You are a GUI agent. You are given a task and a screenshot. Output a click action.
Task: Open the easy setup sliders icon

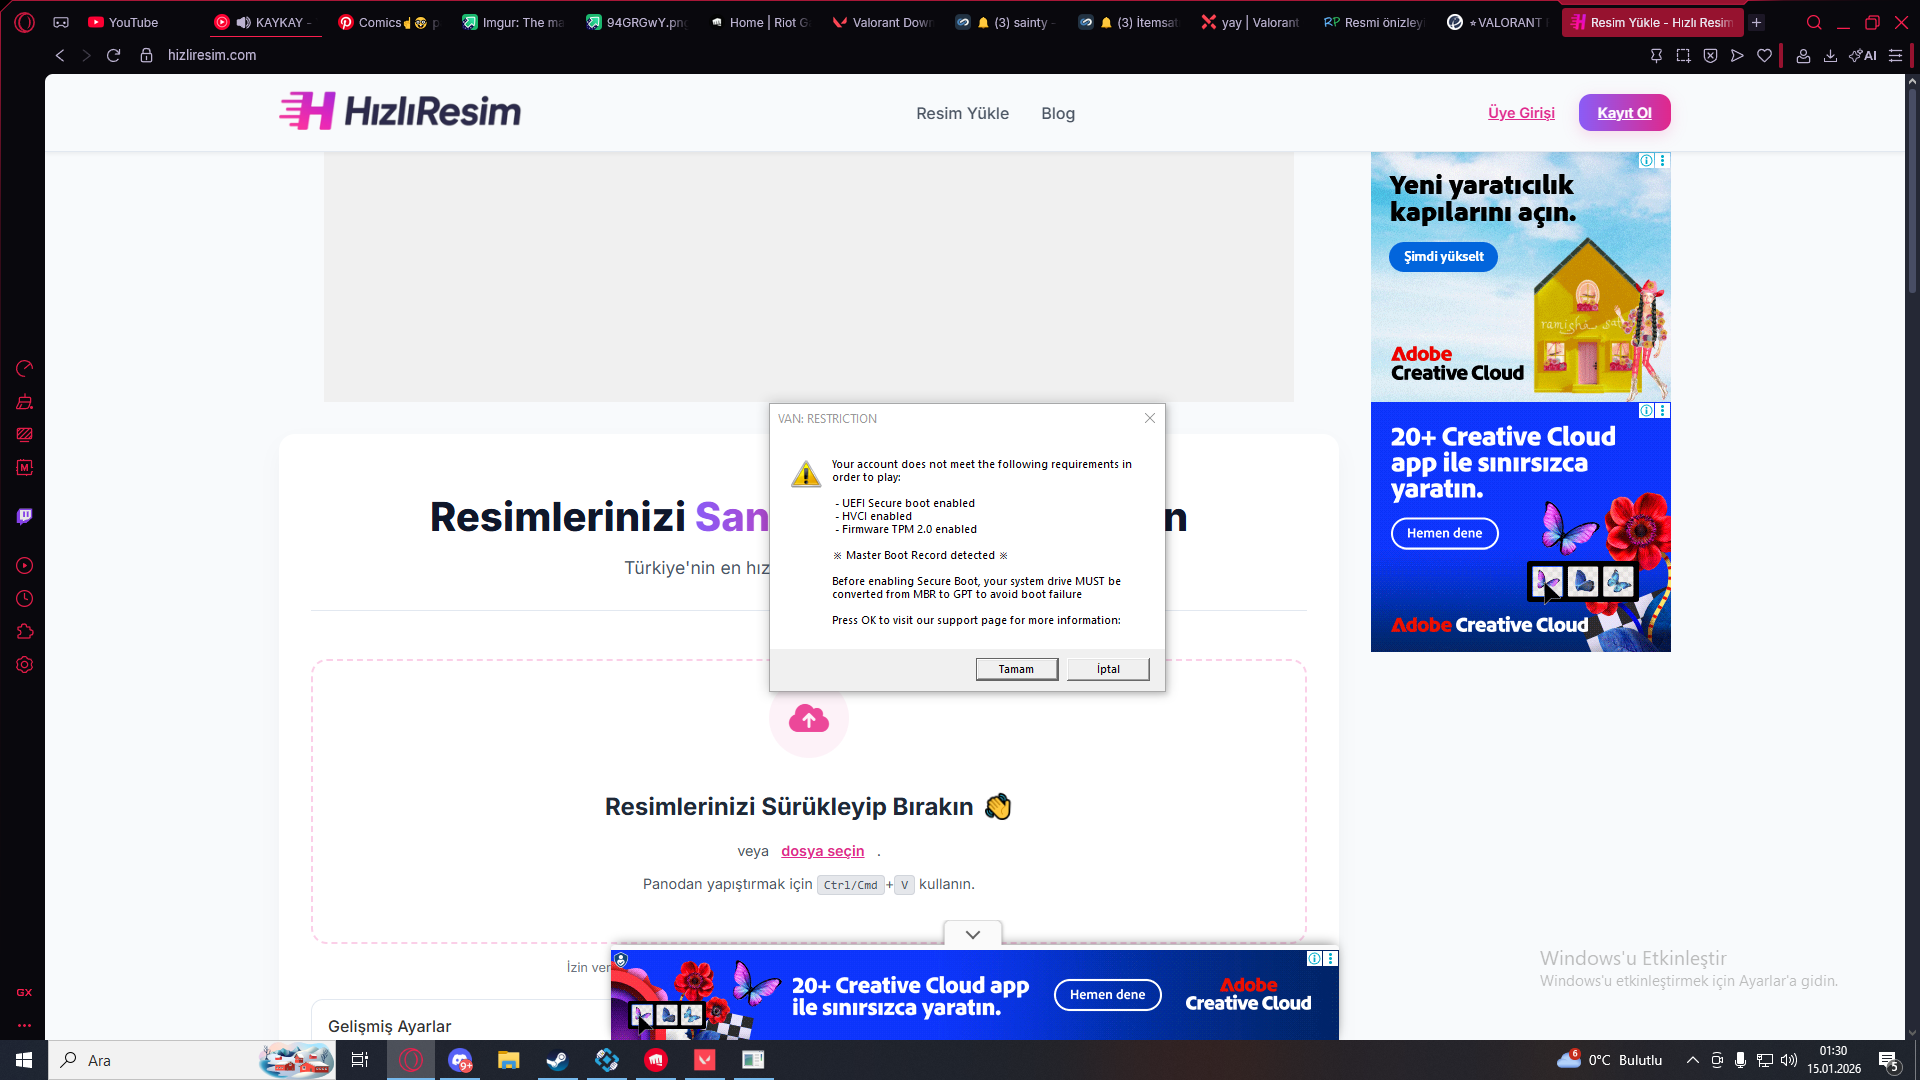(x=1895, y=56)
